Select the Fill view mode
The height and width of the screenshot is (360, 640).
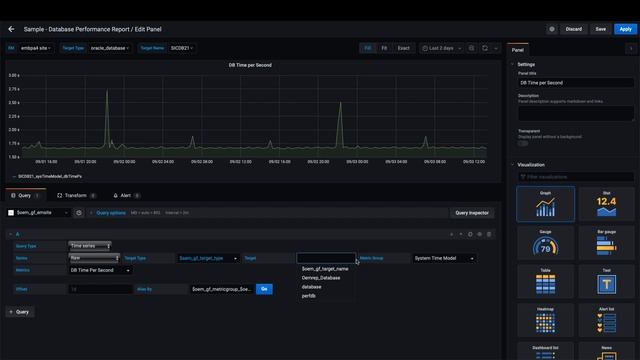368,48
